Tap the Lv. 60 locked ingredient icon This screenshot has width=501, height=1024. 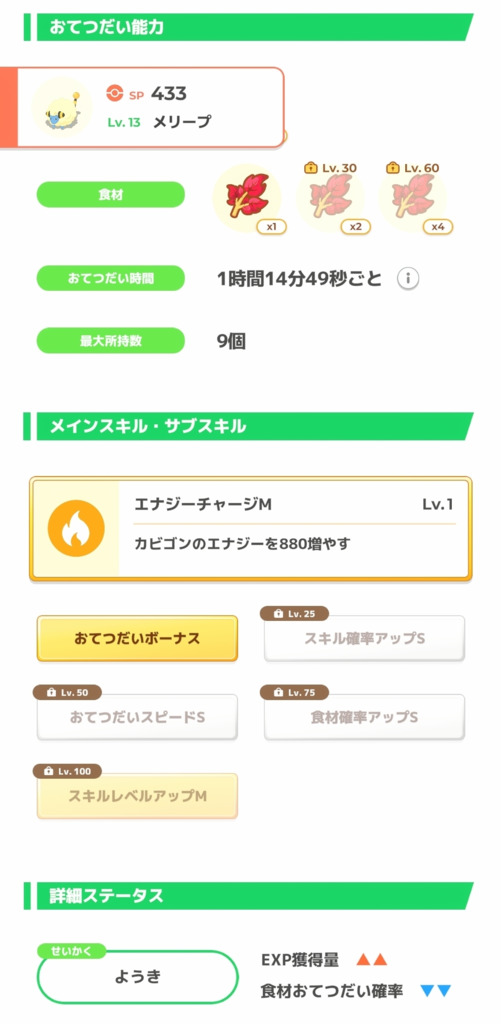pos(412,197)
